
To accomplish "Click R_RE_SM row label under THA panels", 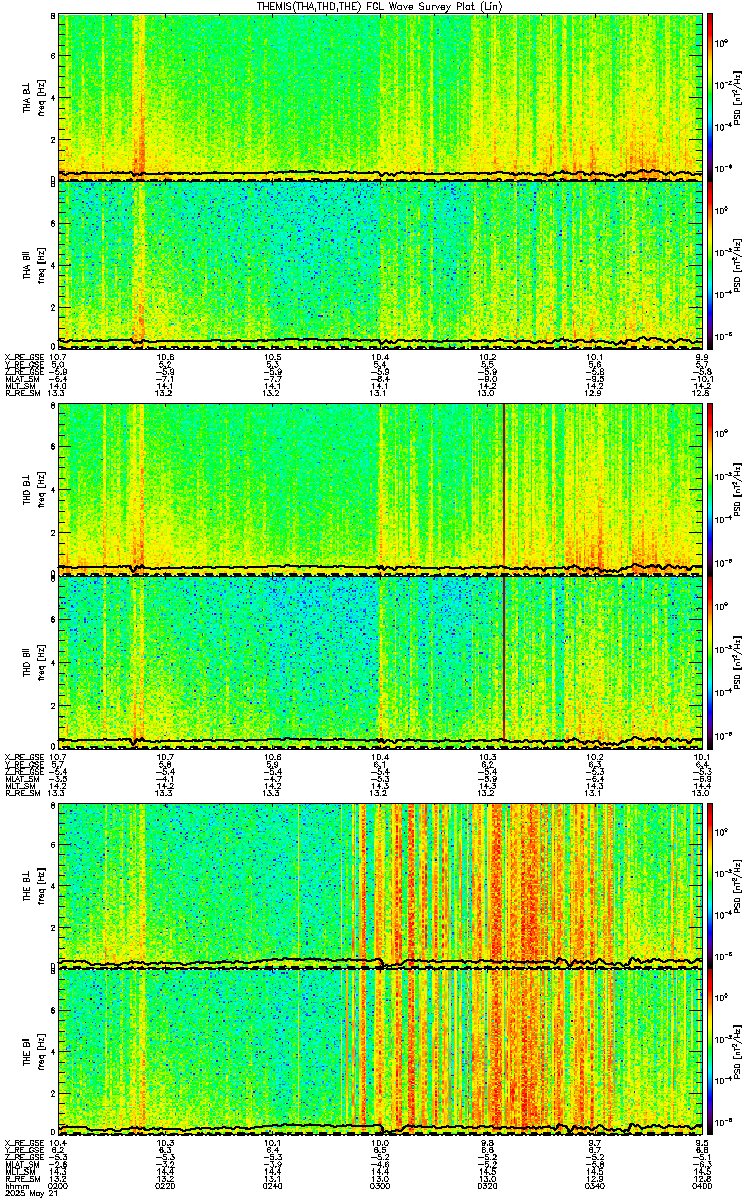I will point(21,394).
